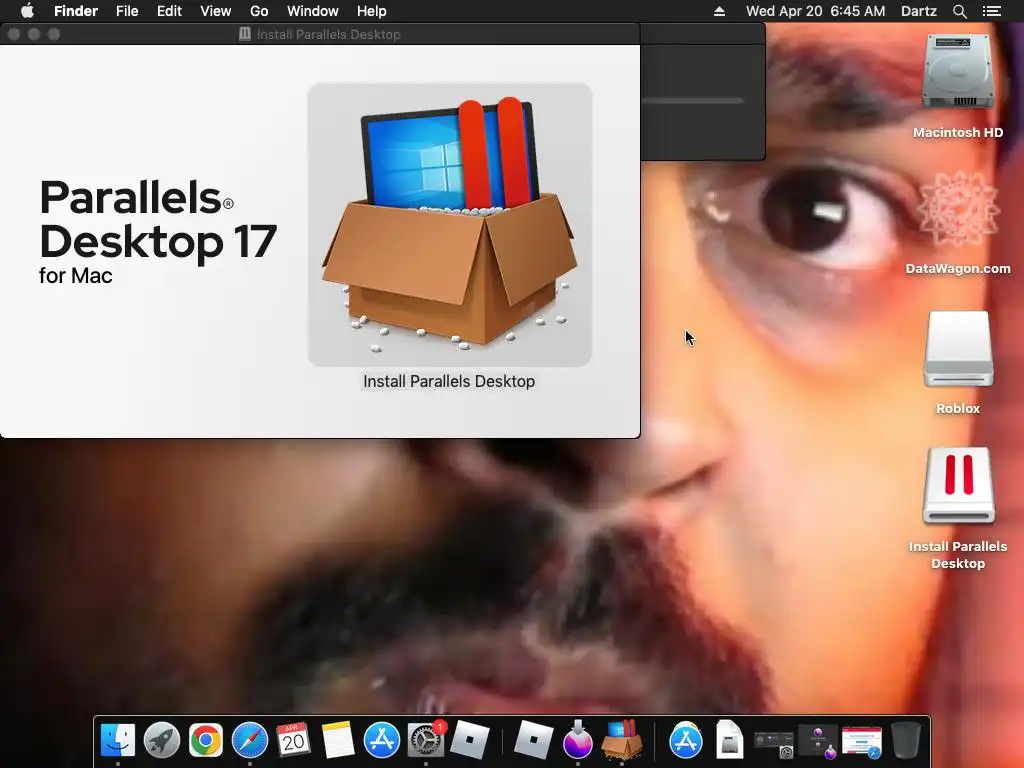Click the date and time in the menu bar

(x=816, y=11)
